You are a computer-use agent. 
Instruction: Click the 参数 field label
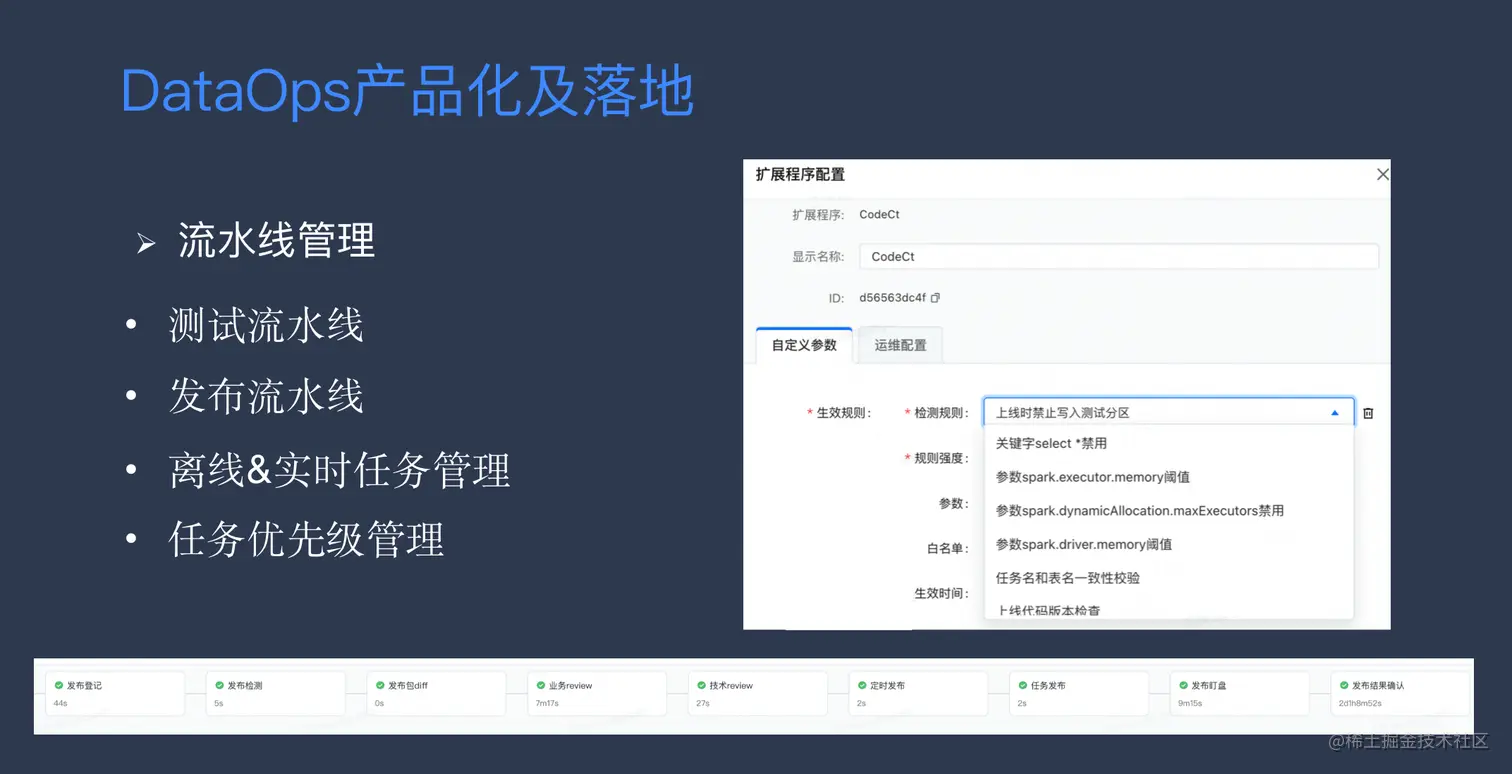[953, 503]
